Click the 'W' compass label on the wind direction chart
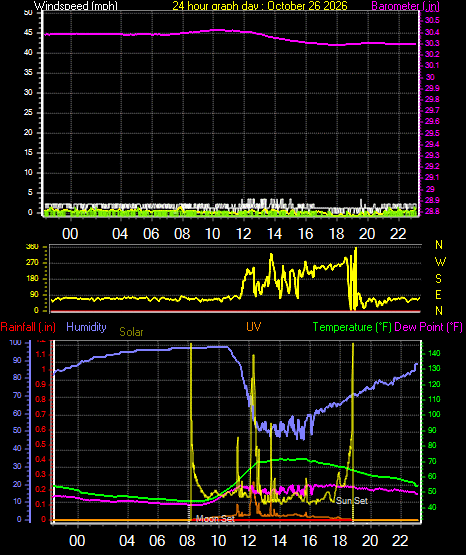The image size is (466, 555). (x=440, y=262)
